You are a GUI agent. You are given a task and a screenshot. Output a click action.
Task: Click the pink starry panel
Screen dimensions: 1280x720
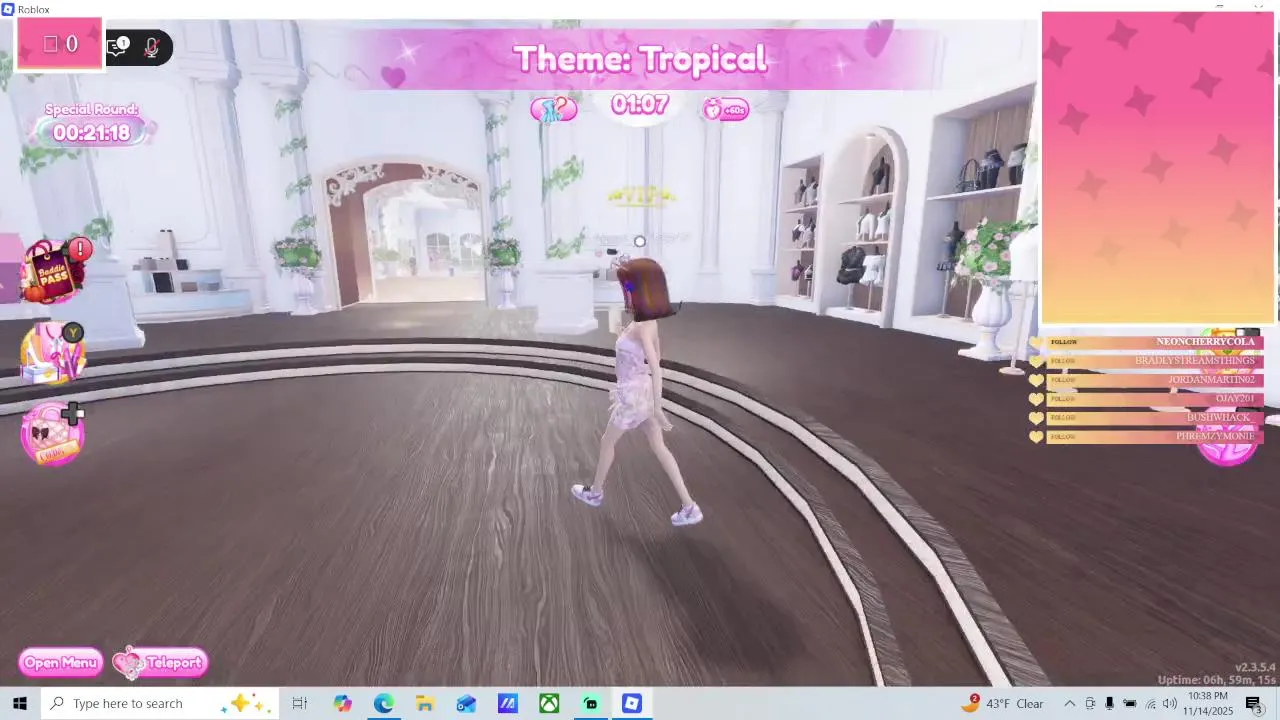[x=1158, y=168]
